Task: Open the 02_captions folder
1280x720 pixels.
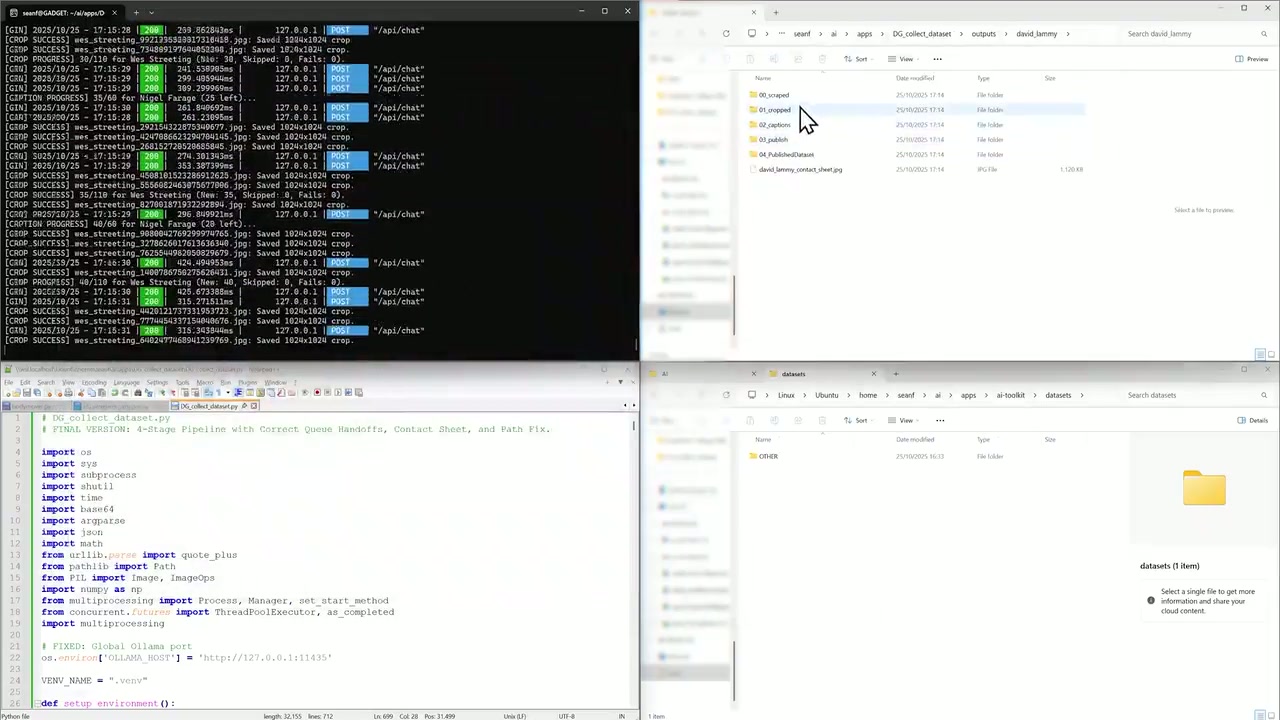Action: pyautogui.click(x=774, y=125)
